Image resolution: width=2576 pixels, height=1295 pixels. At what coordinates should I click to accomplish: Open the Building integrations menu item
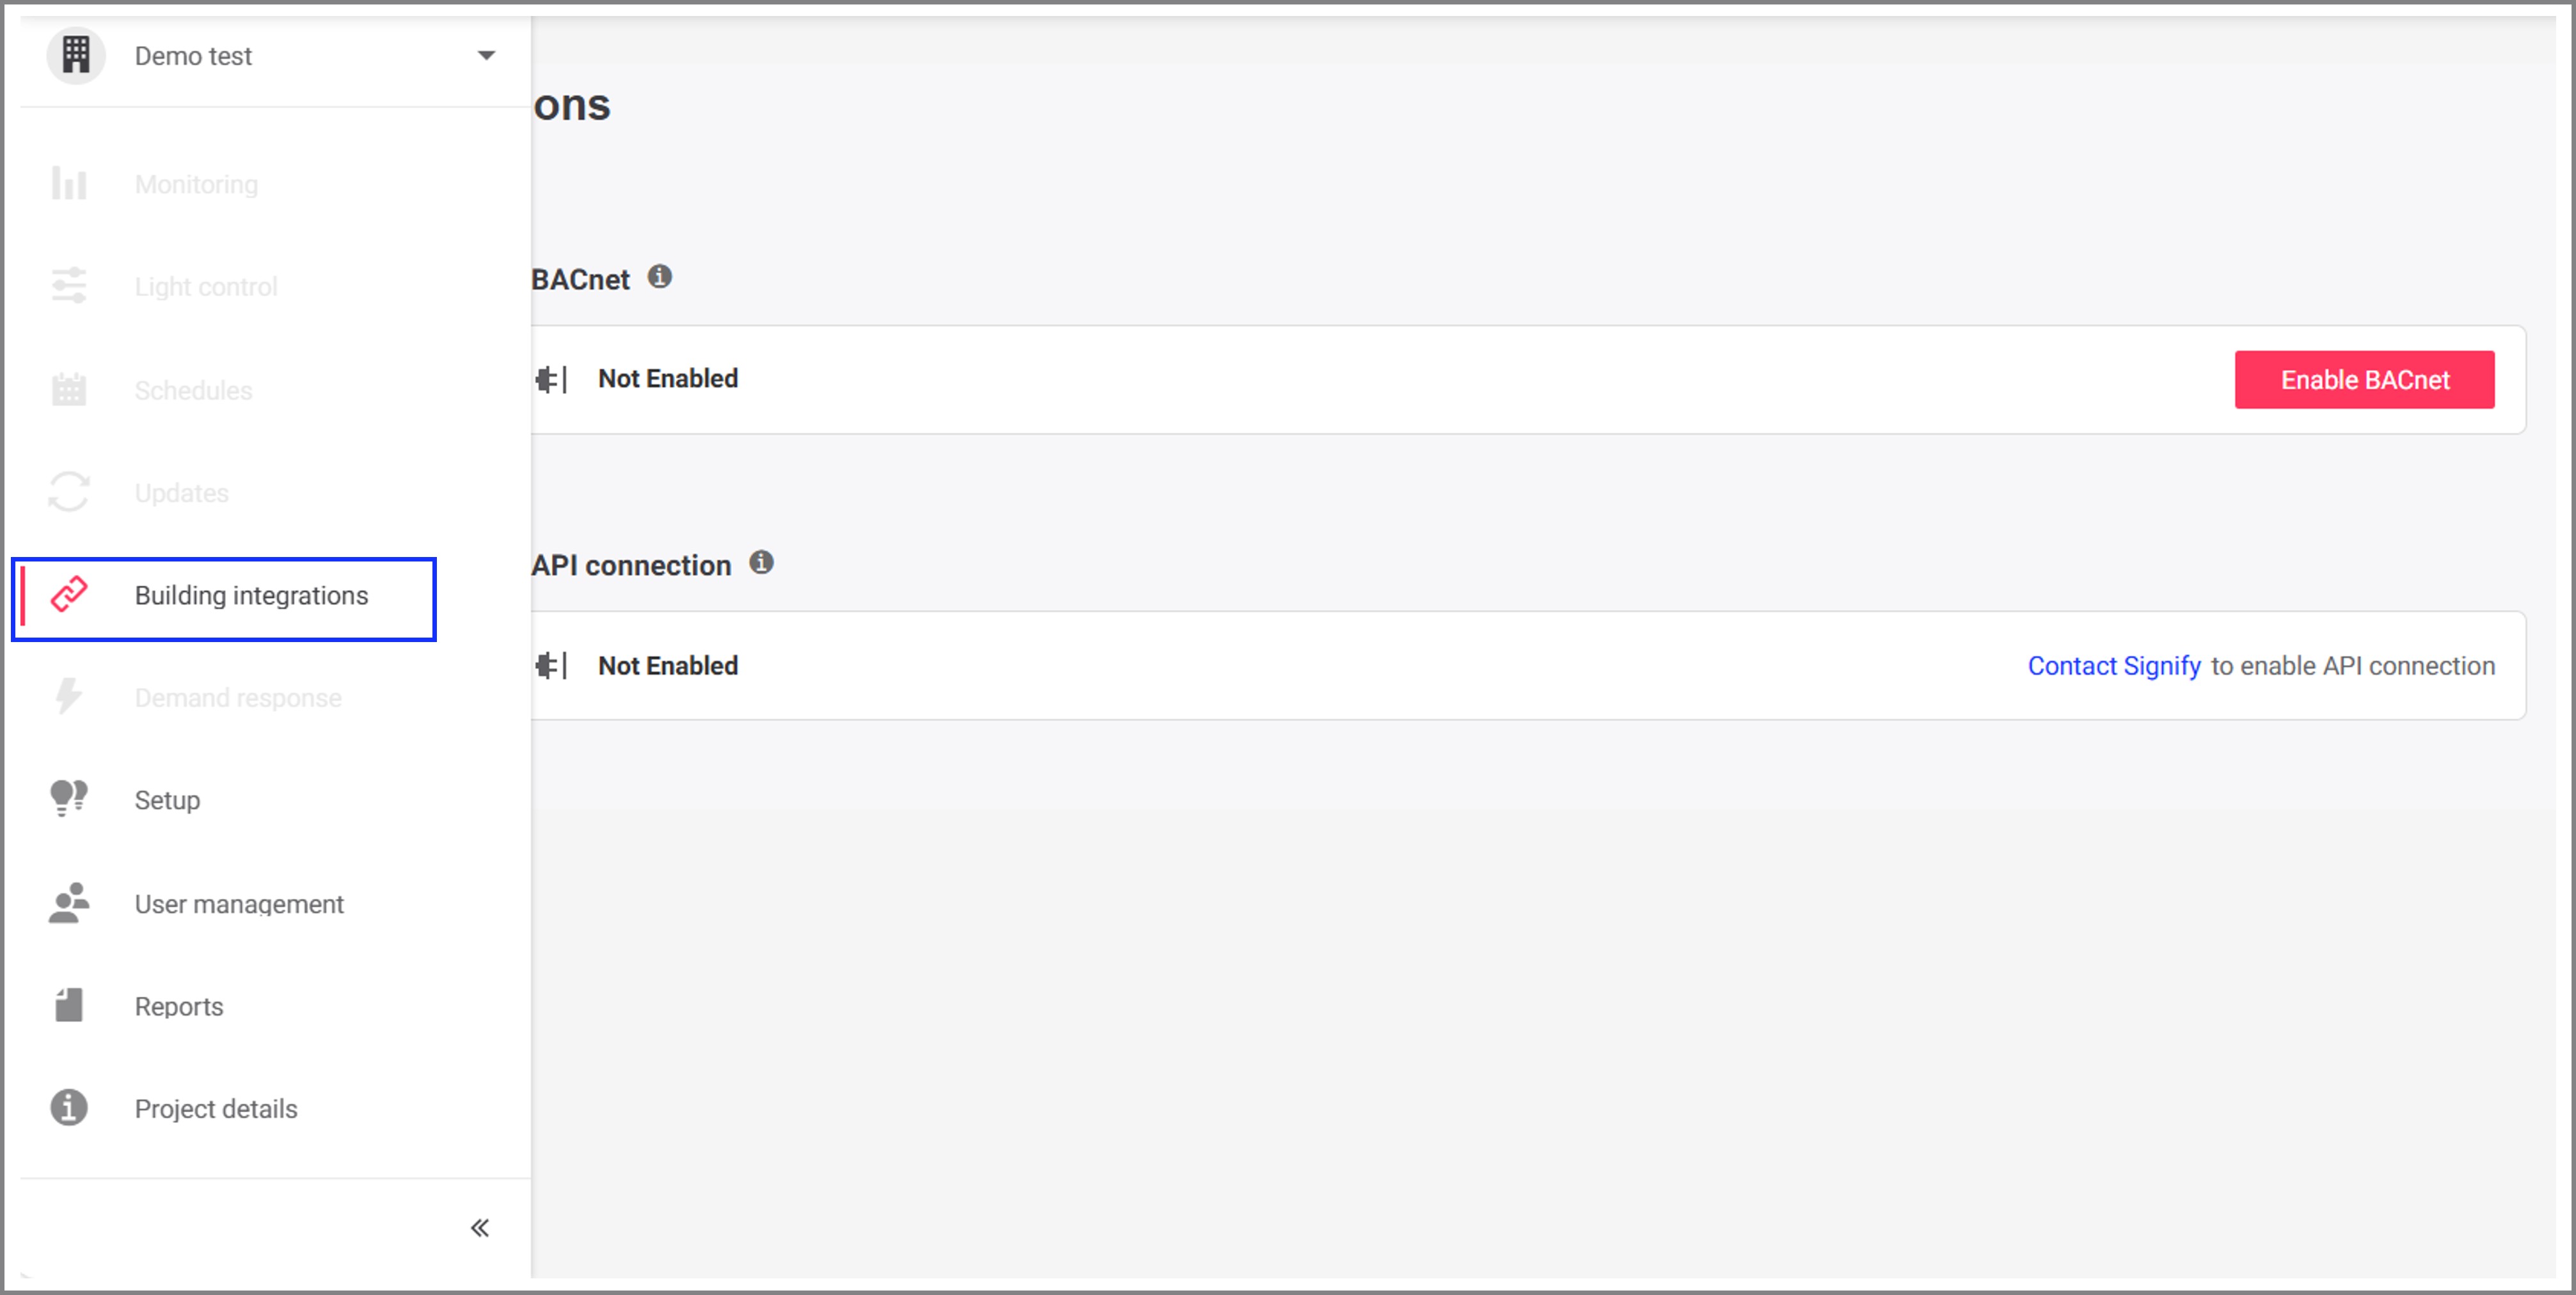tap(251, 595)
